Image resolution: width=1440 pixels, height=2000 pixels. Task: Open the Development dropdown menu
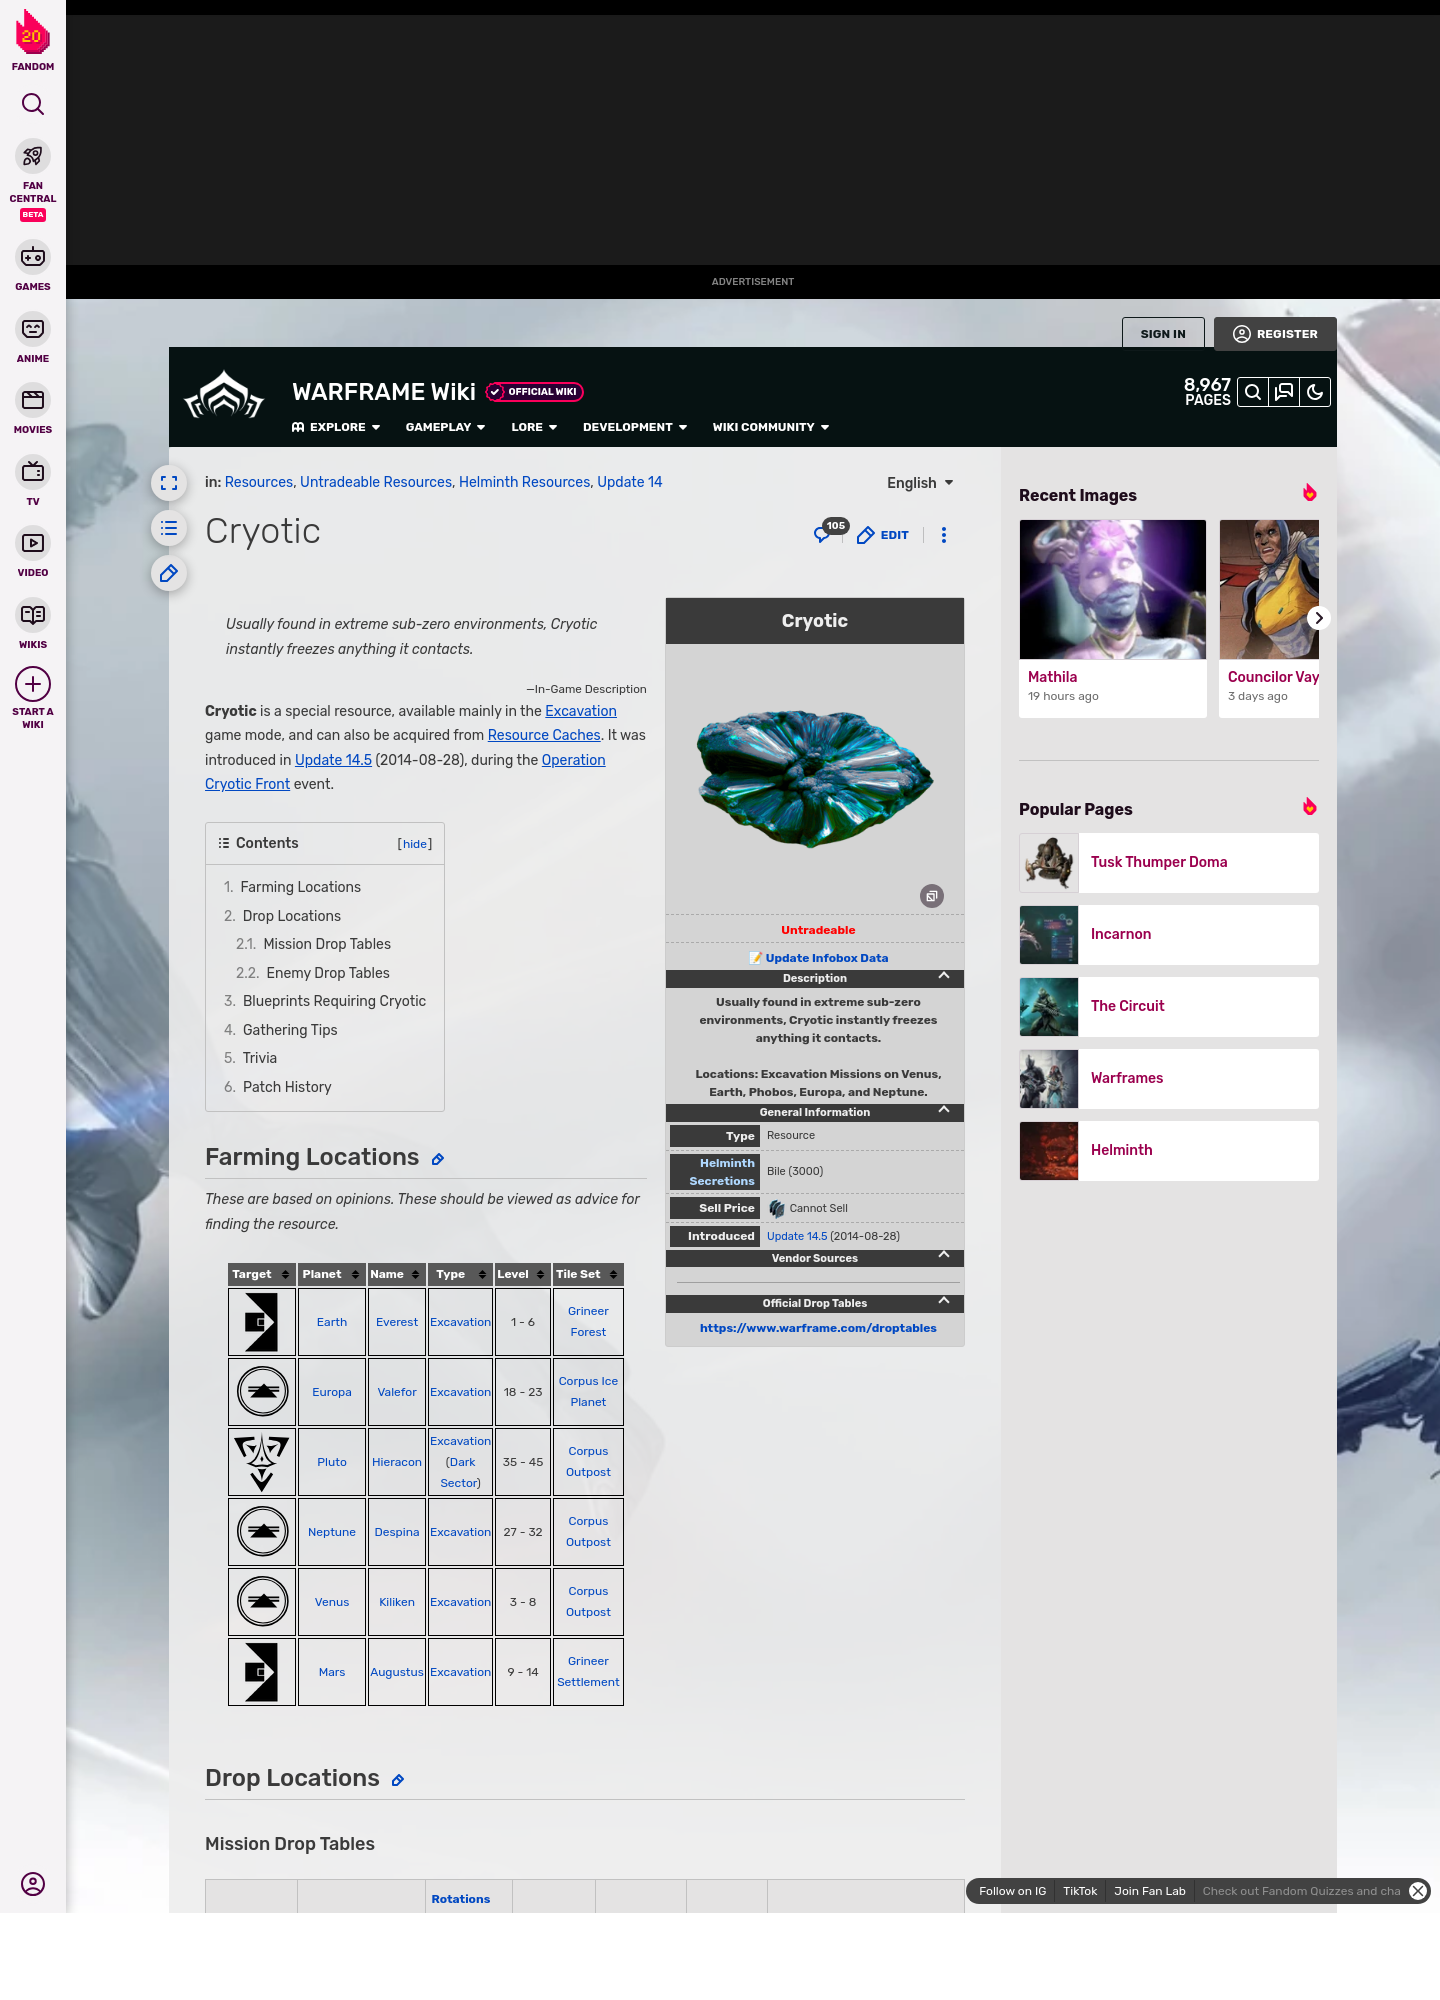(635, 427)
